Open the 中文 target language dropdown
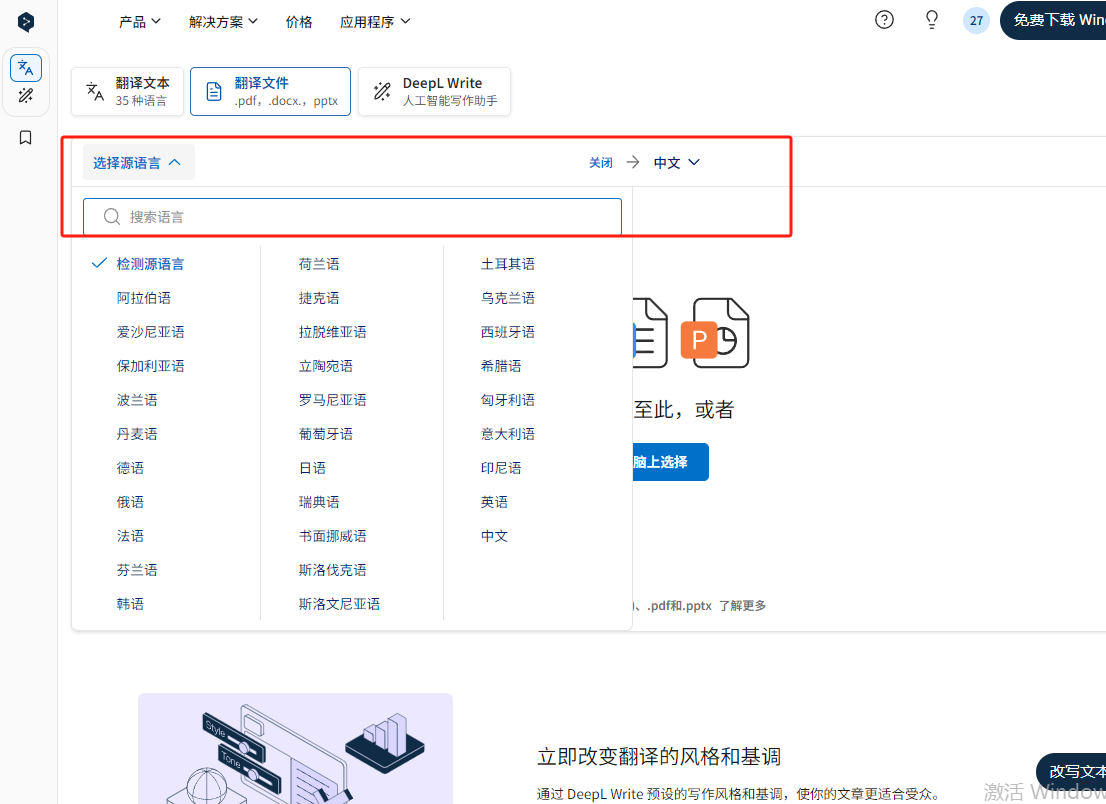This screenshot has width=1106, height=804. tap(676, 163)
